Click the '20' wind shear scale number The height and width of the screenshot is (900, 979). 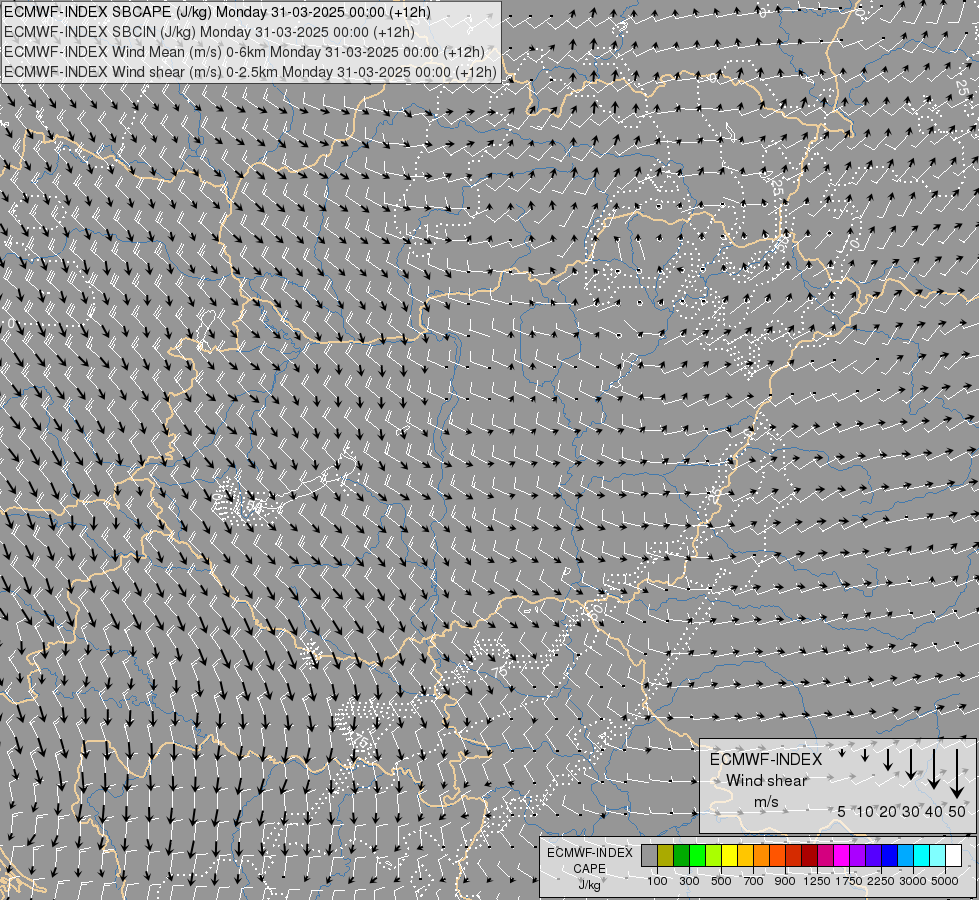(888, 811)
